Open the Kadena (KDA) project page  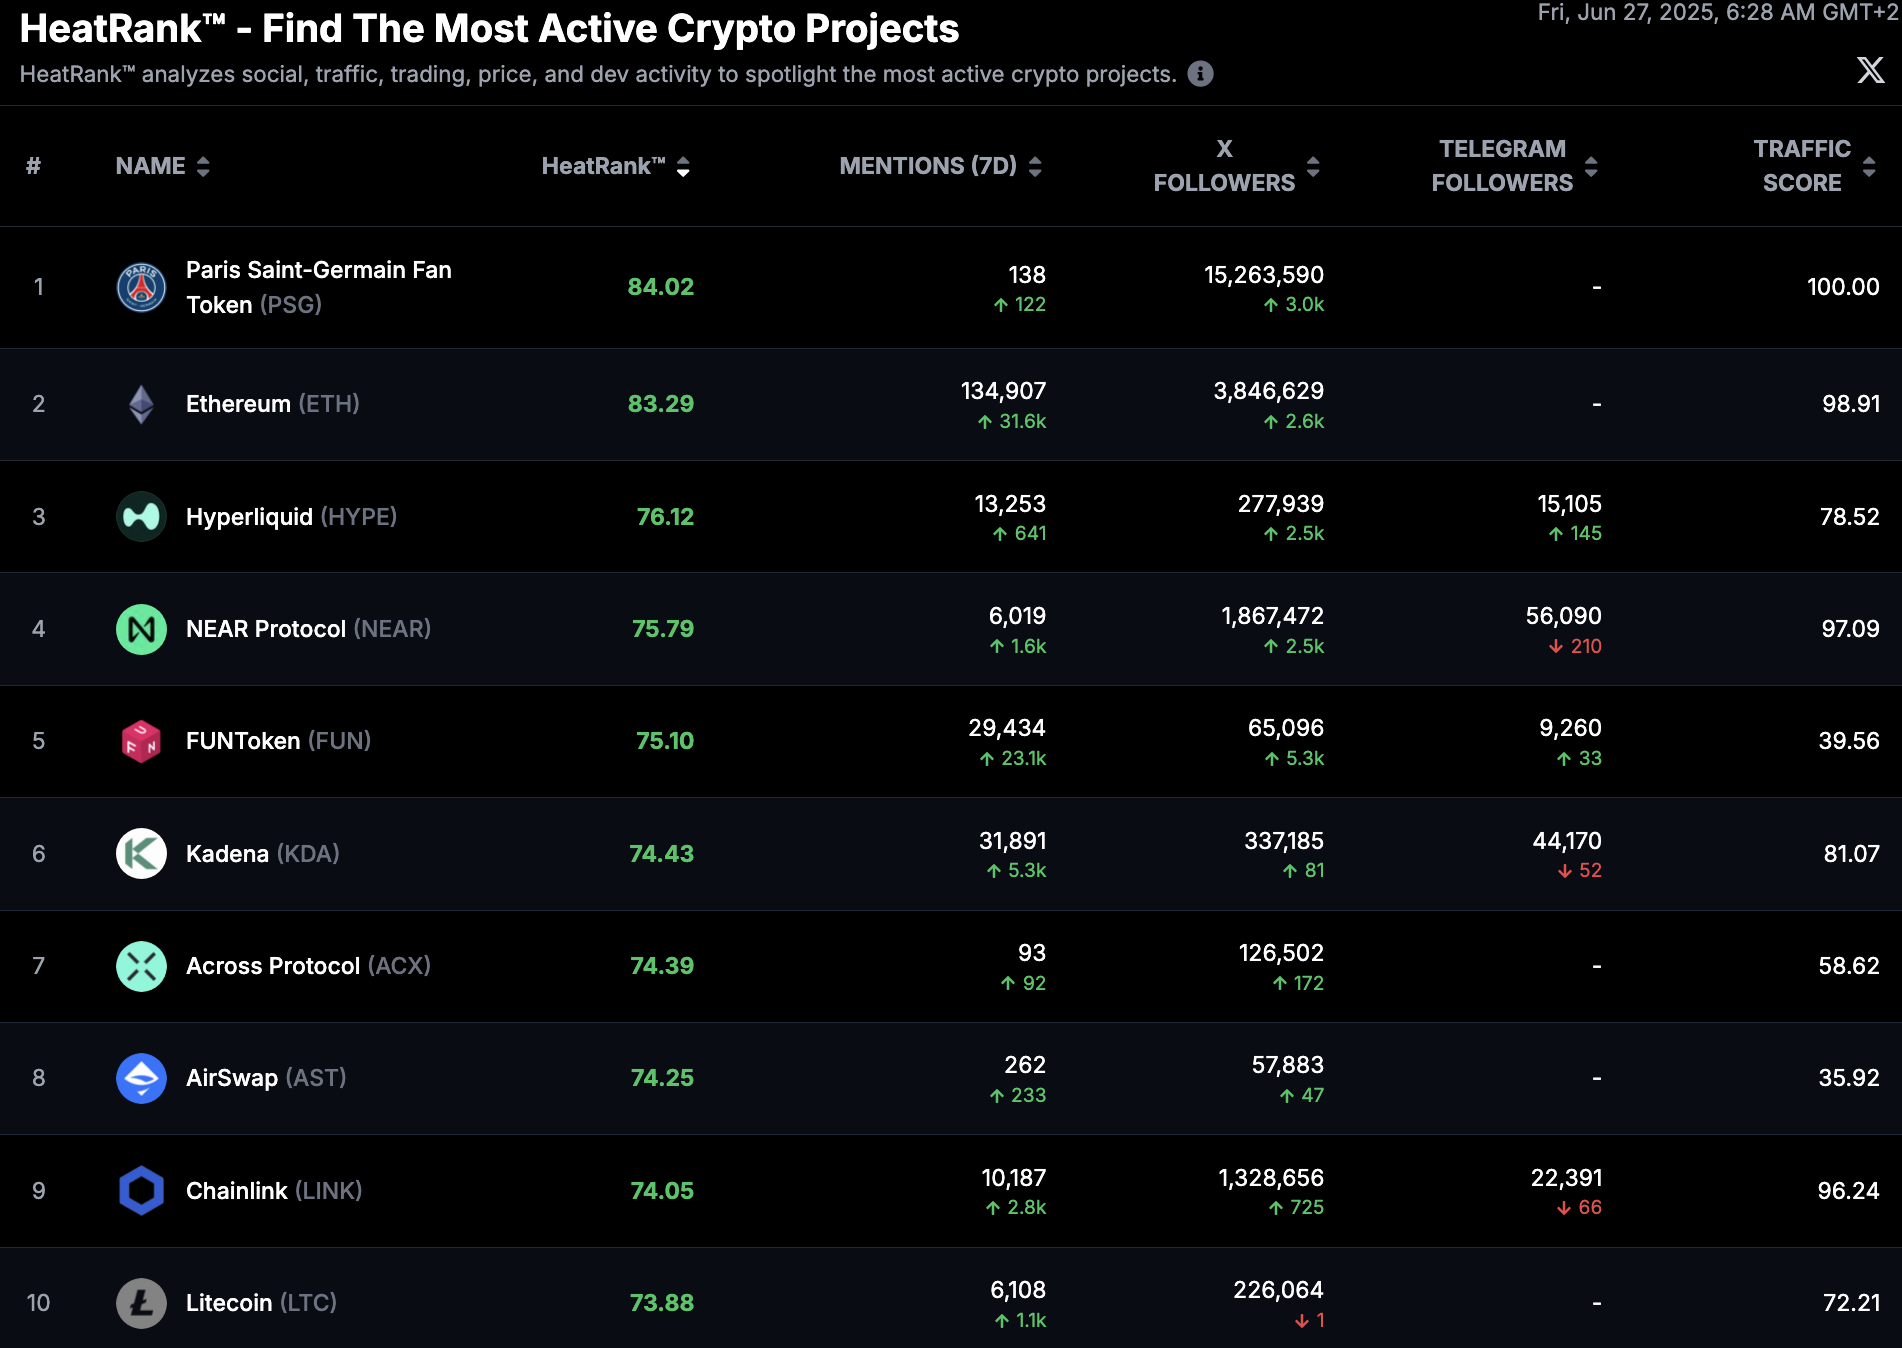pyautogui.click(x=262, y=854)
